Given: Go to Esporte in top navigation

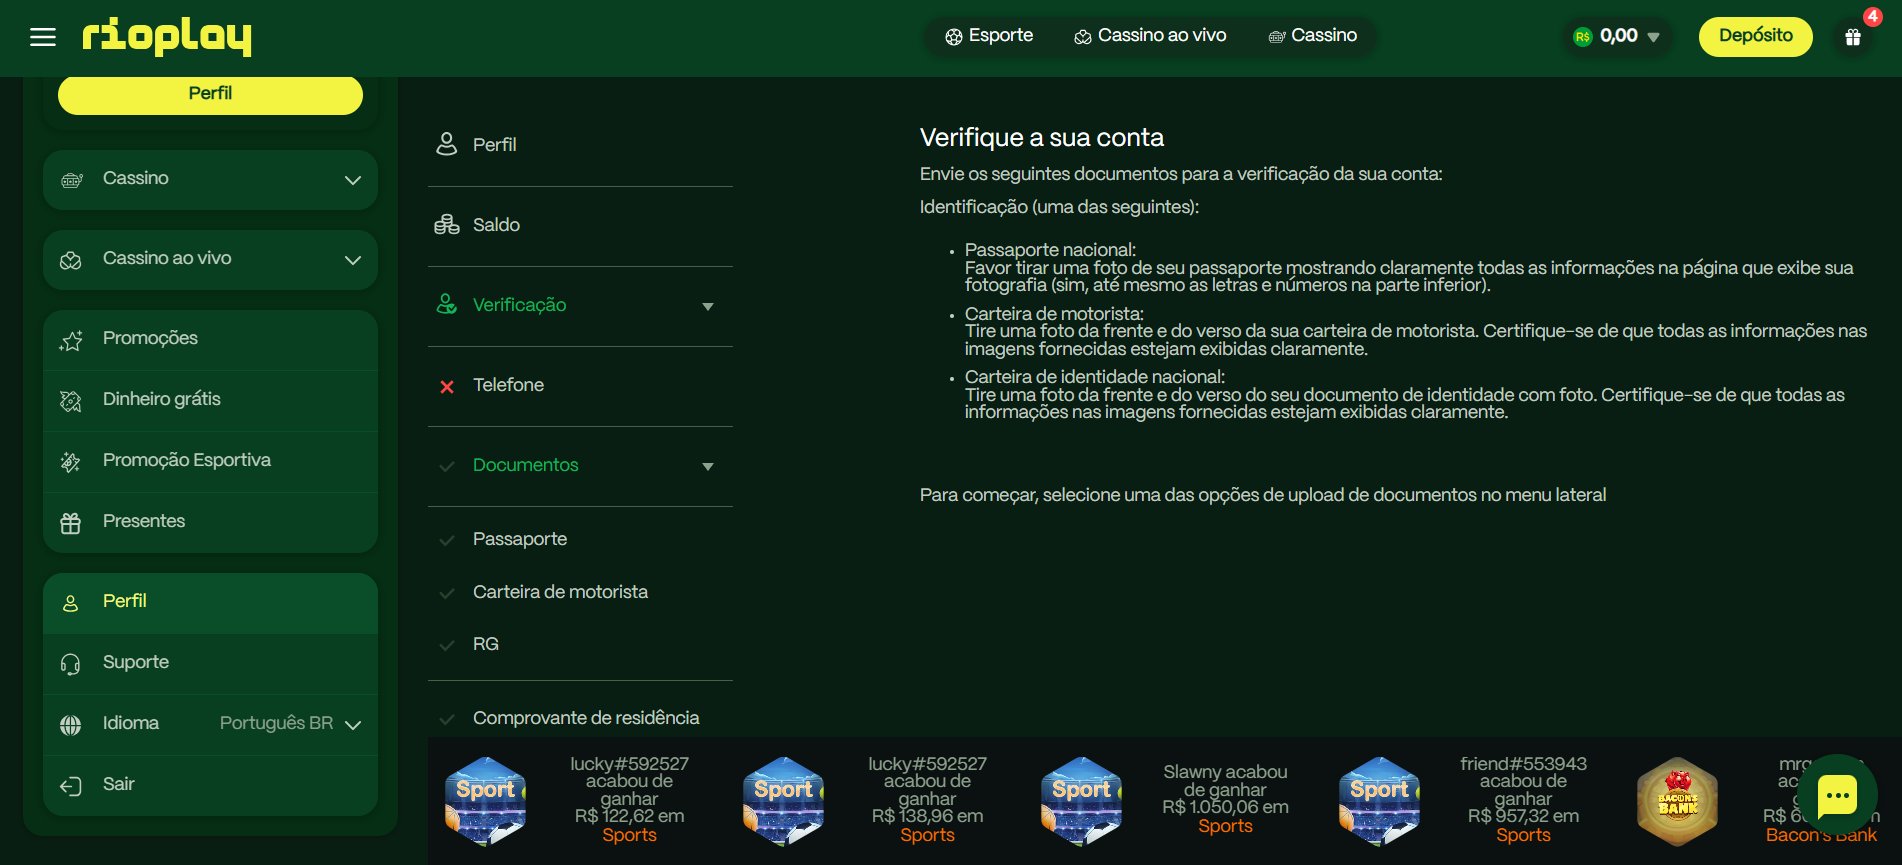Looking at the screenshot, I should click(x=989, y=36).
